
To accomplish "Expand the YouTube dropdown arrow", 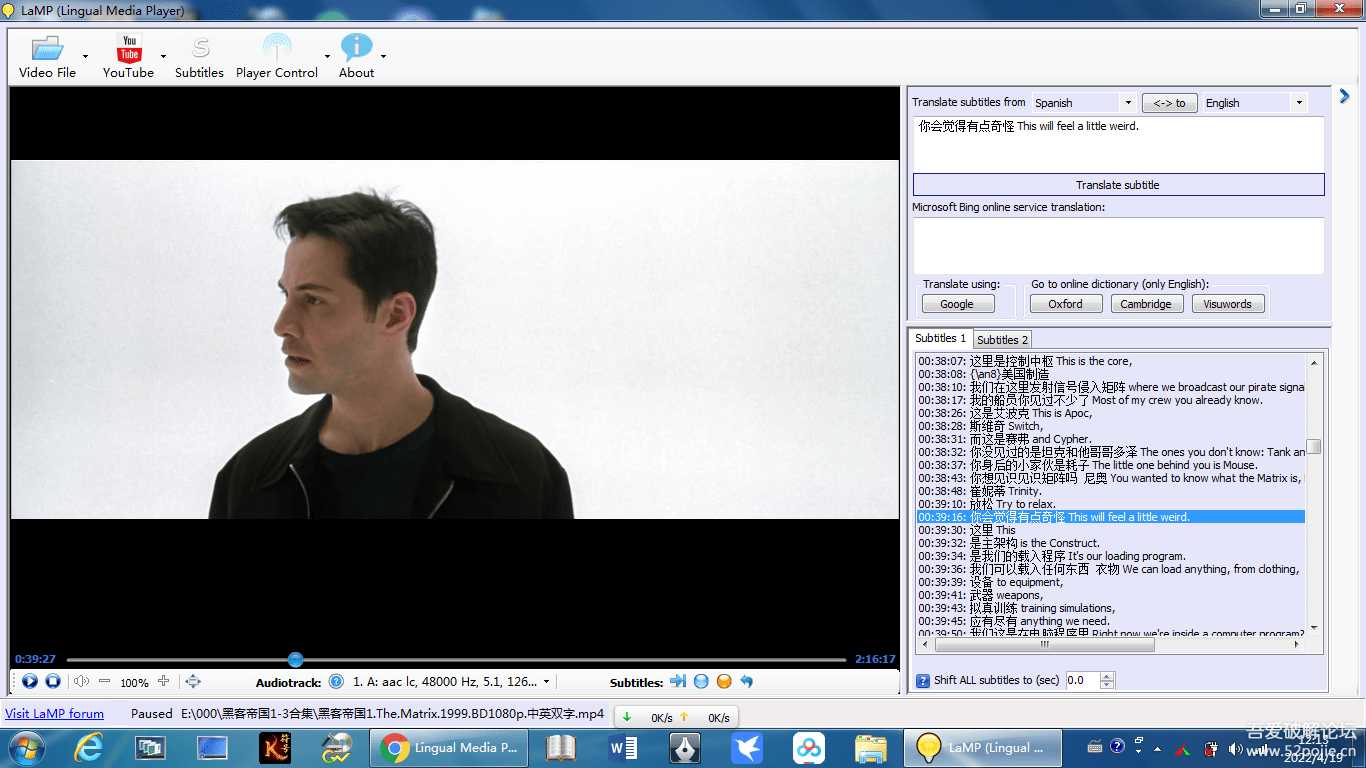I will pos(163,57).
